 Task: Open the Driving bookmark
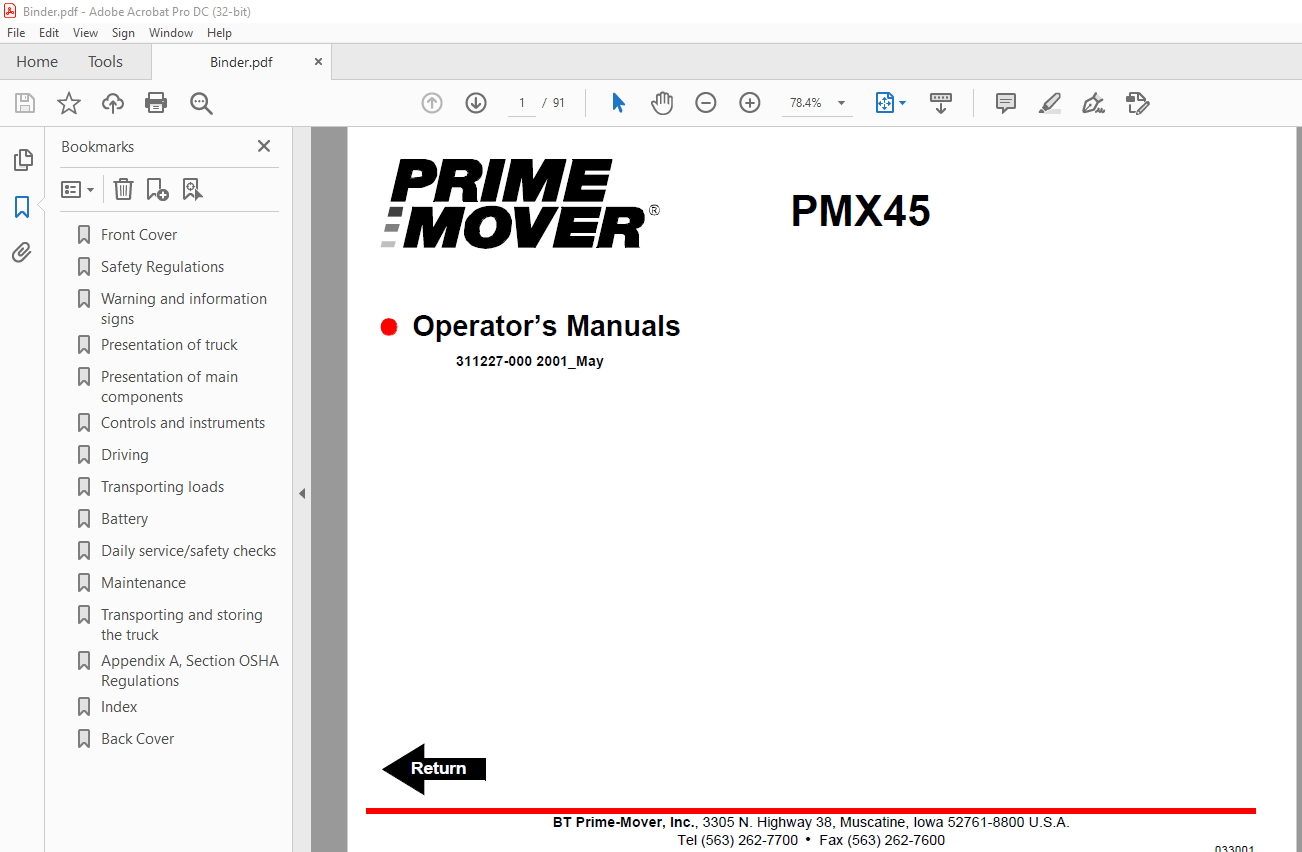point(124,455)
